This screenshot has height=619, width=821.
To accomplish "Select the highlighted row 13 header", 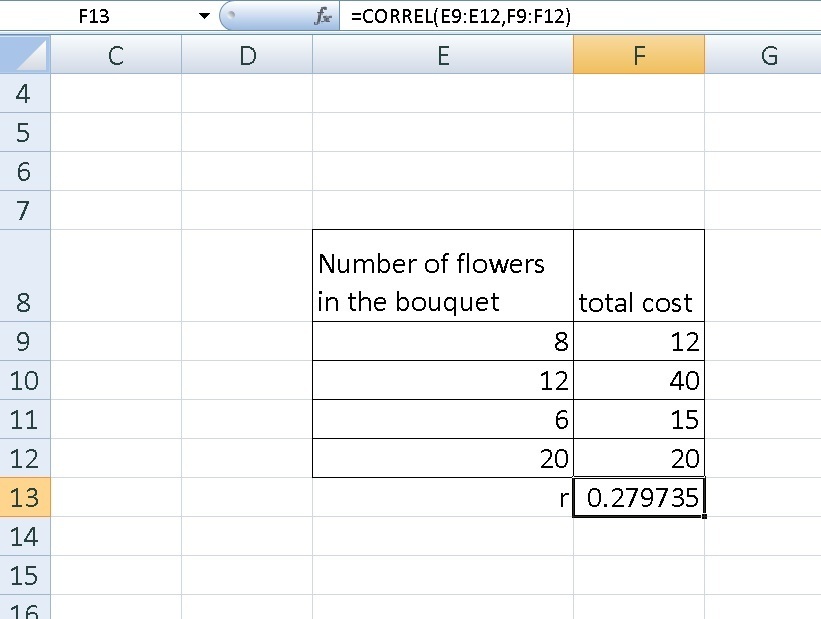I will click(x=24, y=497).
